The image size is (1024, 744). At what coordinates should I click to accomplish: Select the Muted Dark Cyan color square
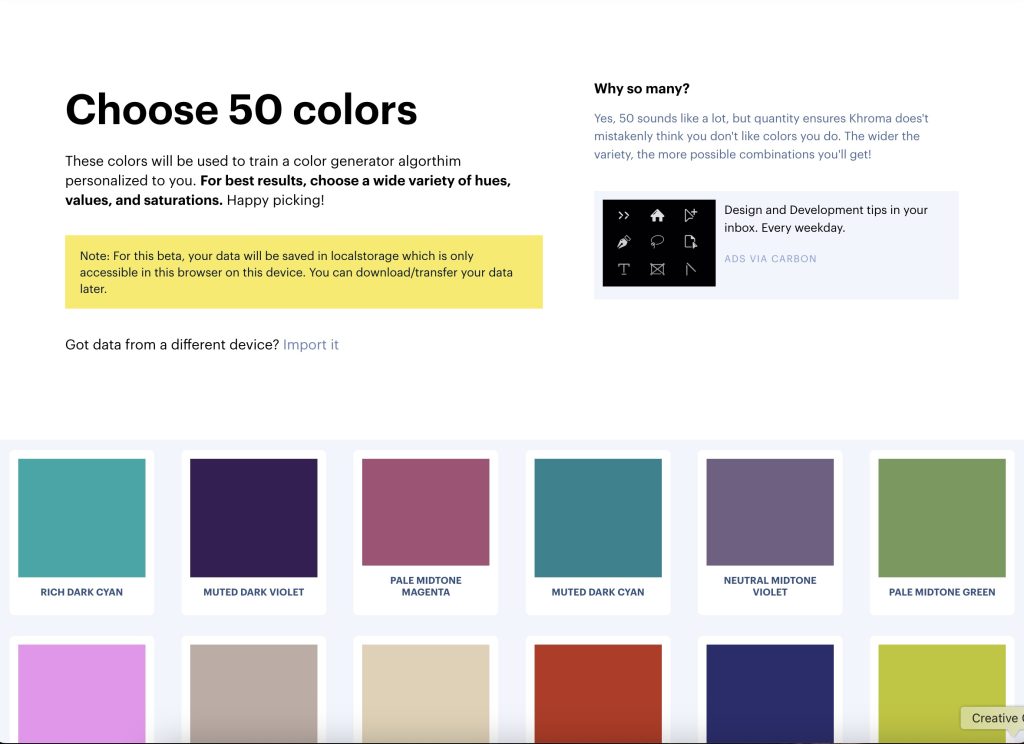tap(598, 518)
